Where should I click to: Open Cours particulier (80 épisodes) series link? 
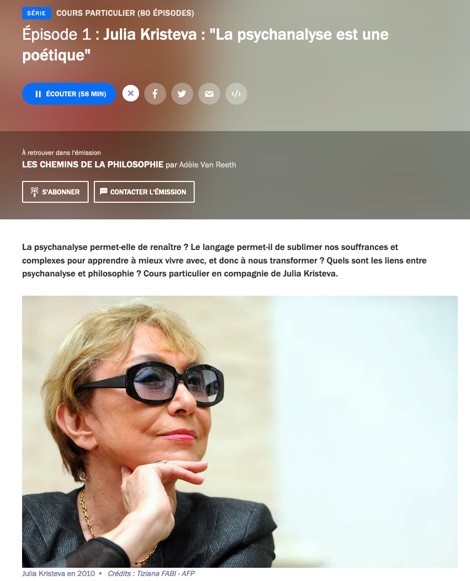click(125, 13)
